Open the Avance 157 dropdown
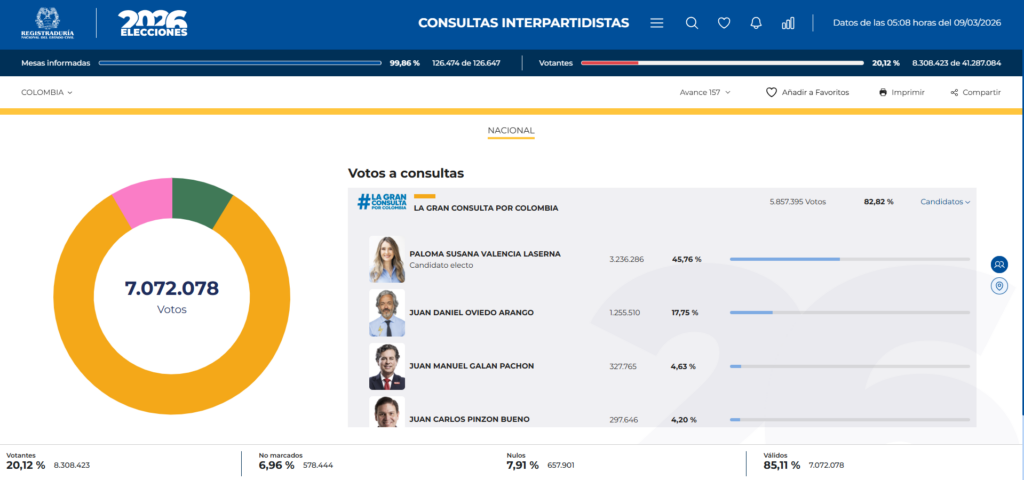 tap(705, 92)
